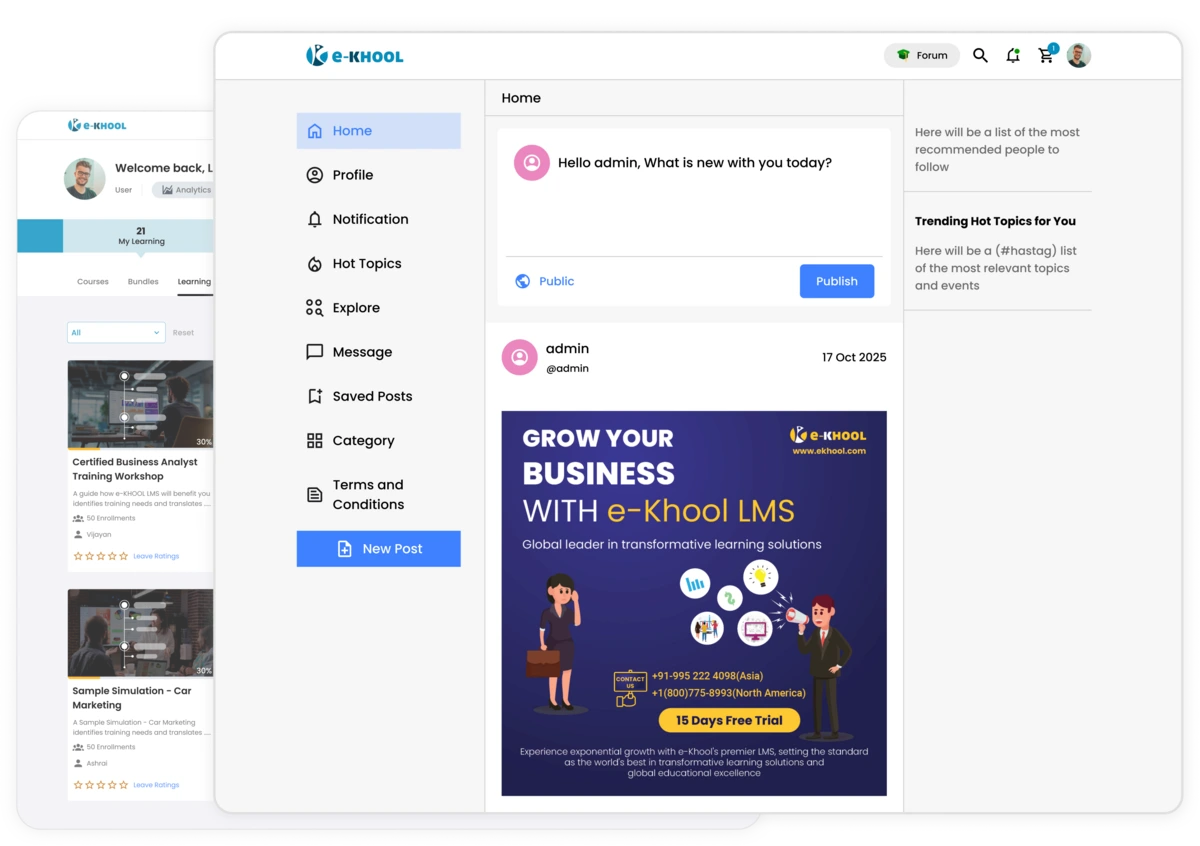The height and width of the screenshot is (846, 1200).
Task: Select the Saved Posts bookmark icon
Action: point(313,396)
